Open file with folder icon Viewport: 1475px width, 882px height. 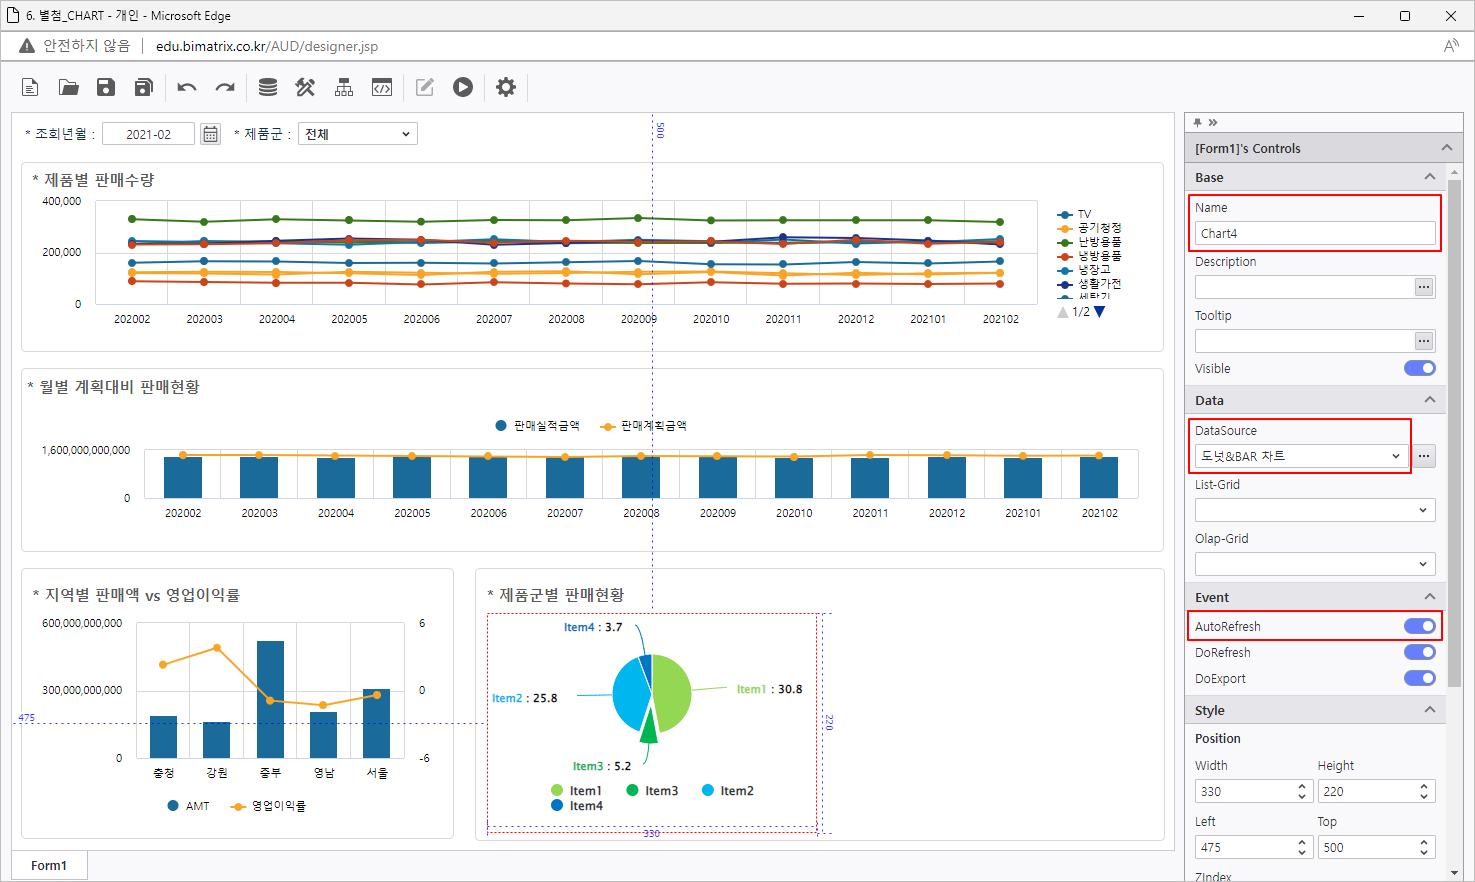click(68, 88)
